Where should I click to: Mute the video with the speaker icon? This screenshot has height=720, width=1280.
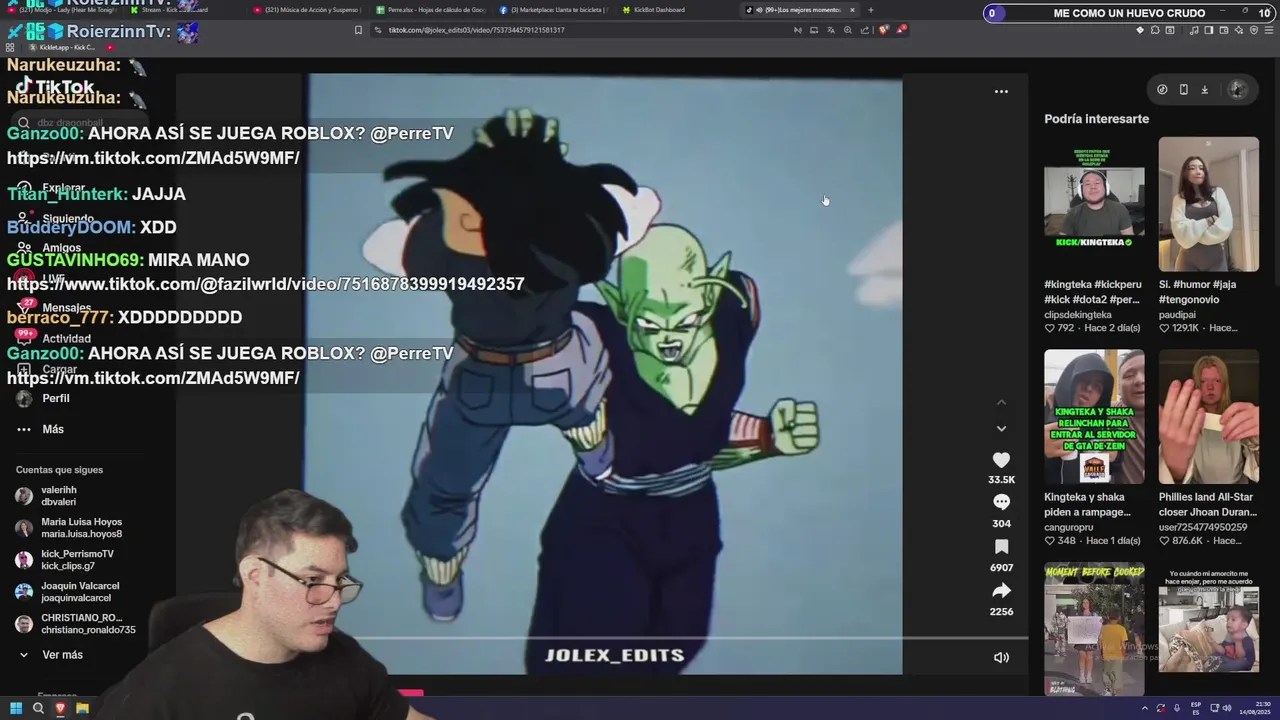coord(1001,657)
